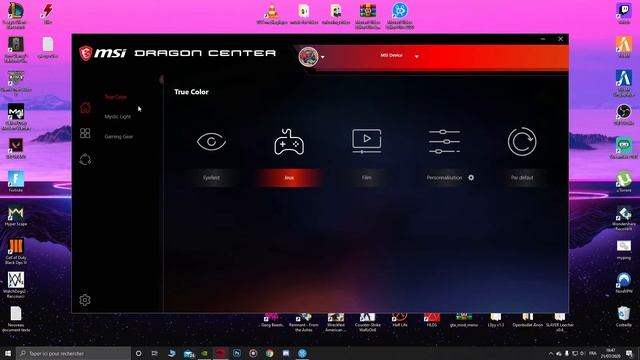This screenshot has height=360, width=640.
Task: Click the sliders customization icon
Action: (x=444, y=142)
